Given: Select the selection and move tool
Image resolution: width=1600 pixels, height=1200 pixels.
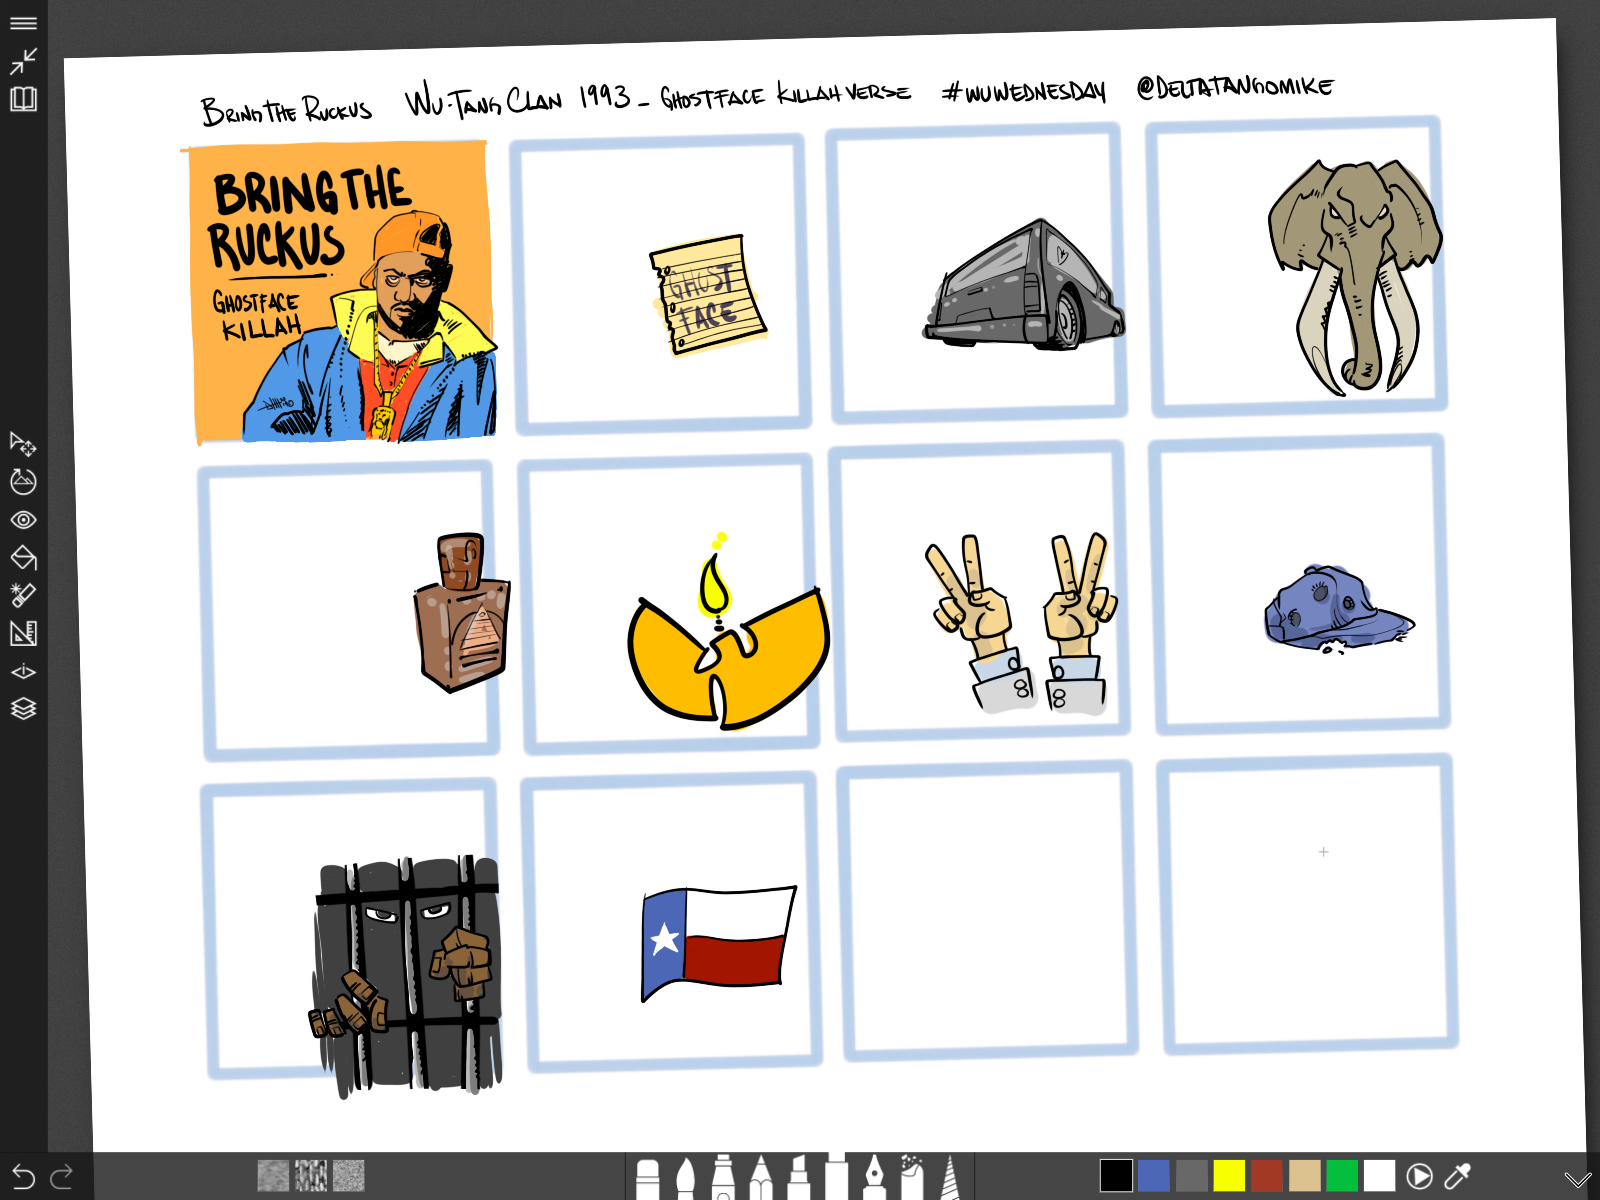Looking at the screenshot, I should pos(23,444).
